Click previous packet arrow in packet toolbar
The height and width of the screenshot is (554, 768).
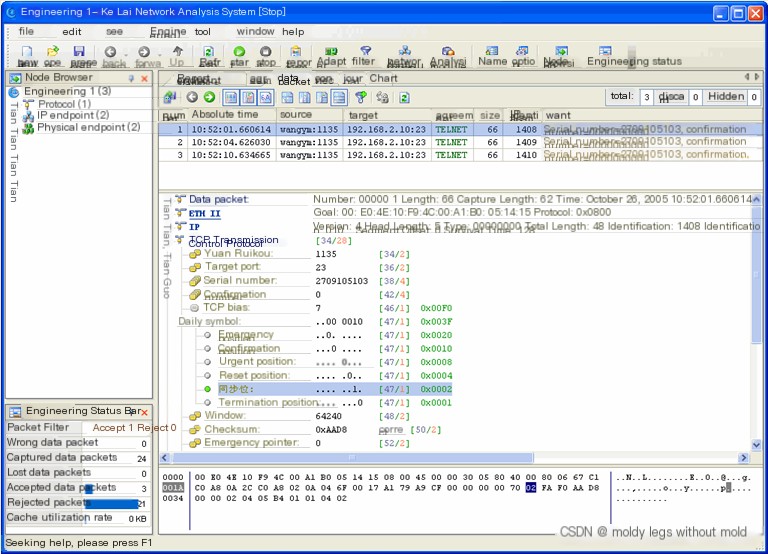192,97
